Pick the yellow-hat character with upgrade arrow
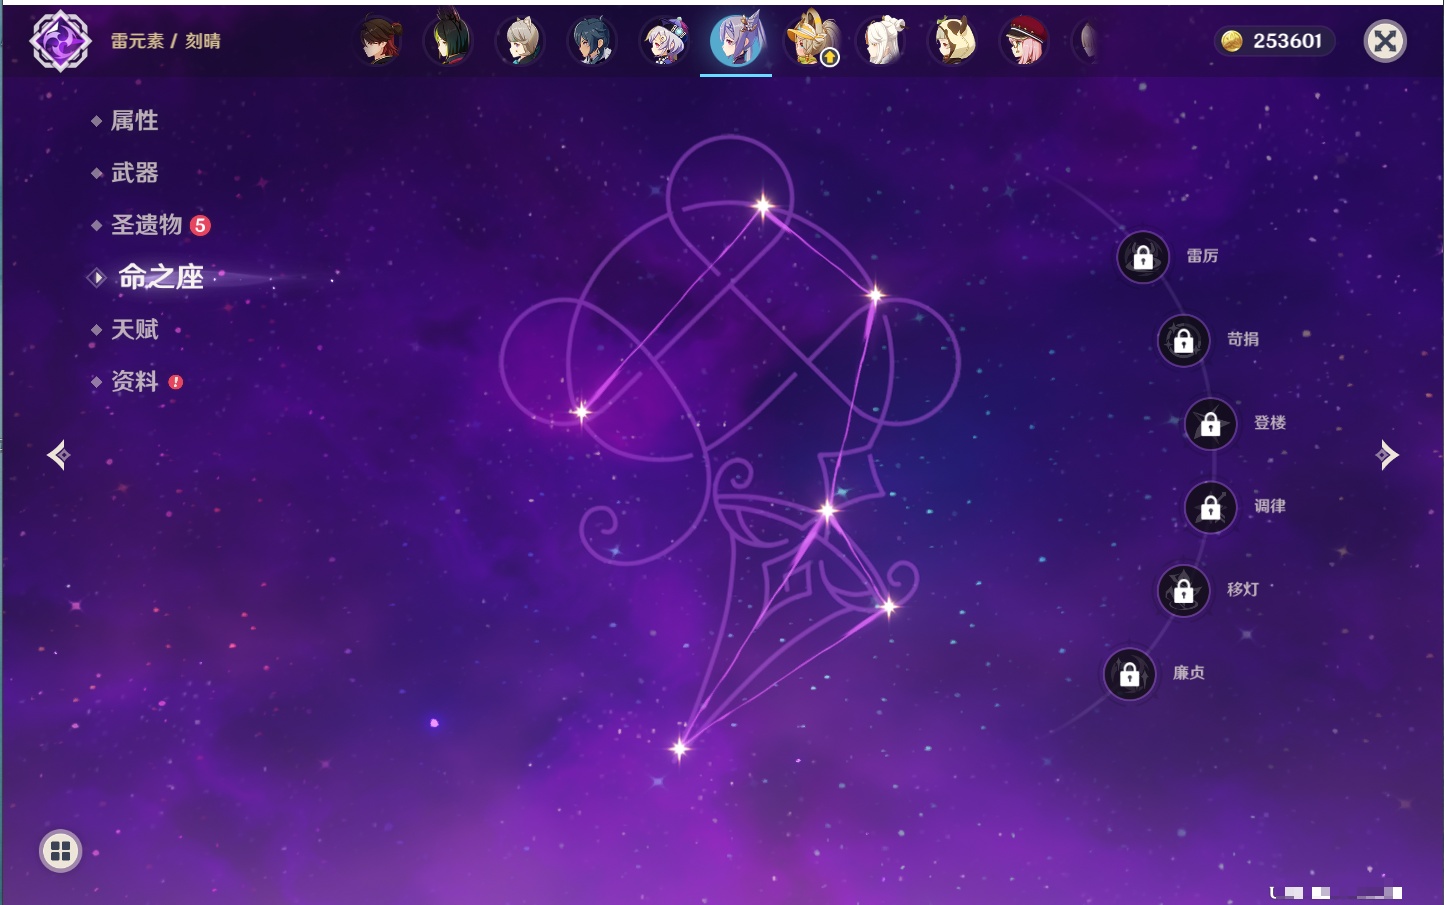Screen dimensions: 1444x905 [x=811, y=40]
